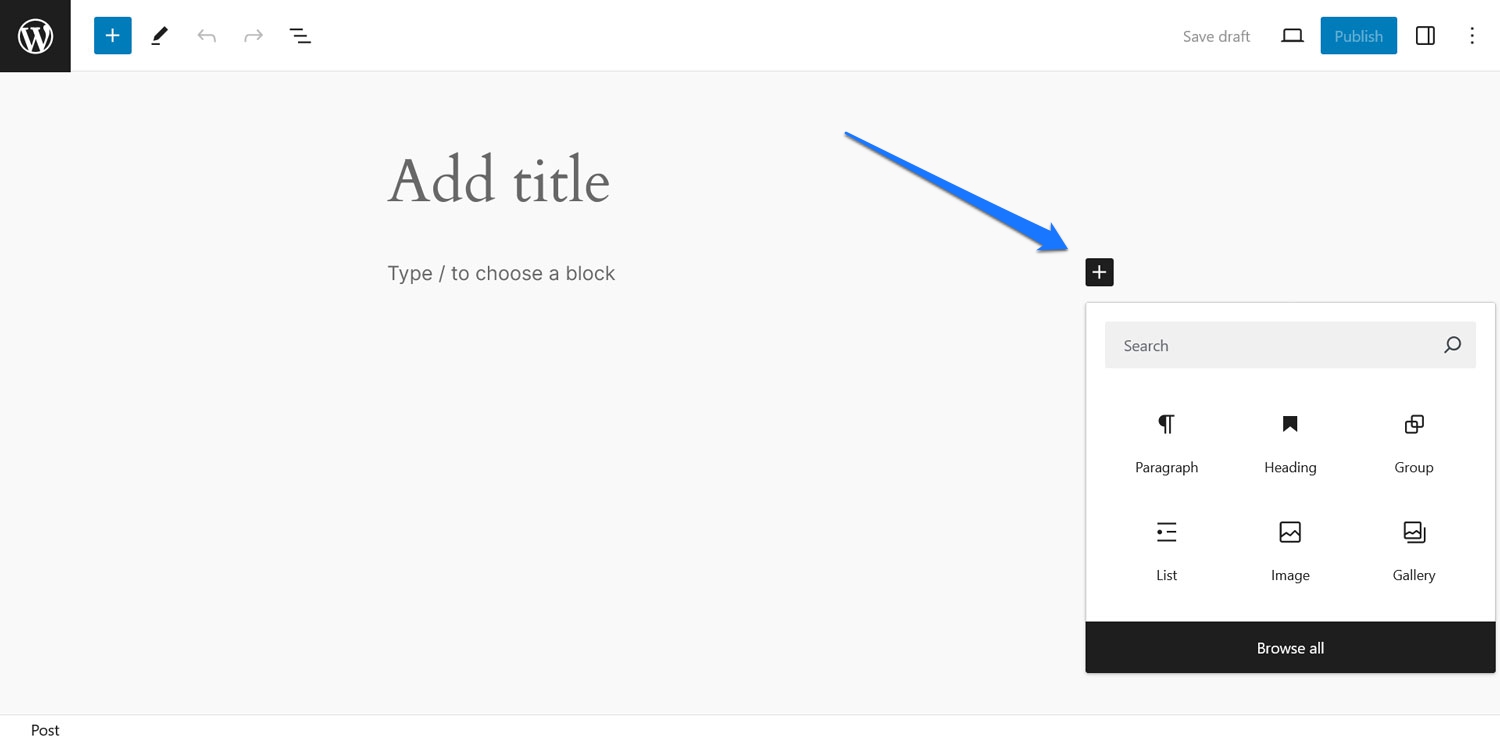
Task: Undo the last change
Action: pos(206,35)
